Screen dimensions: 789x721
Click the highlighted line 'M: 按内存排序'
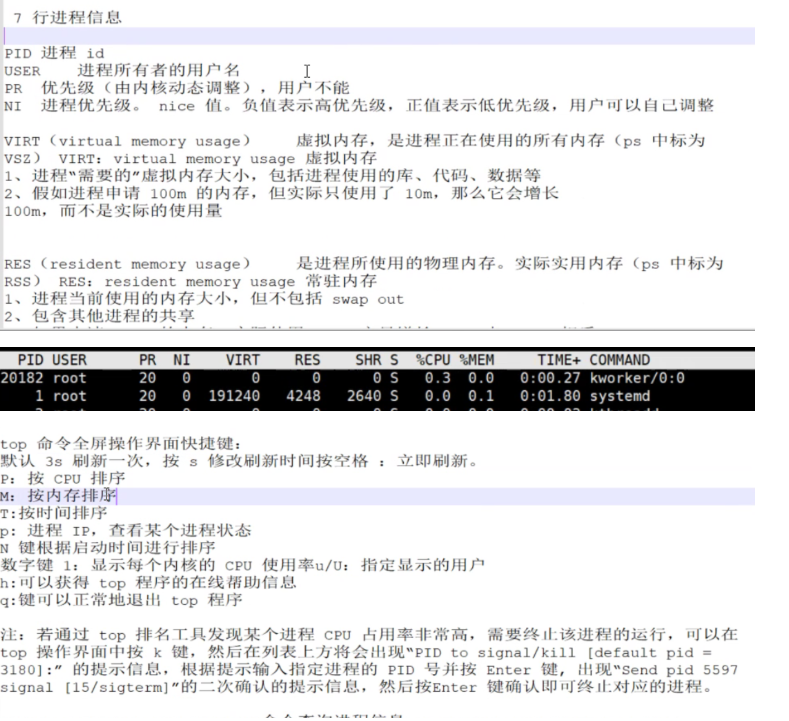pyautogui.click(x=58, y=496)
